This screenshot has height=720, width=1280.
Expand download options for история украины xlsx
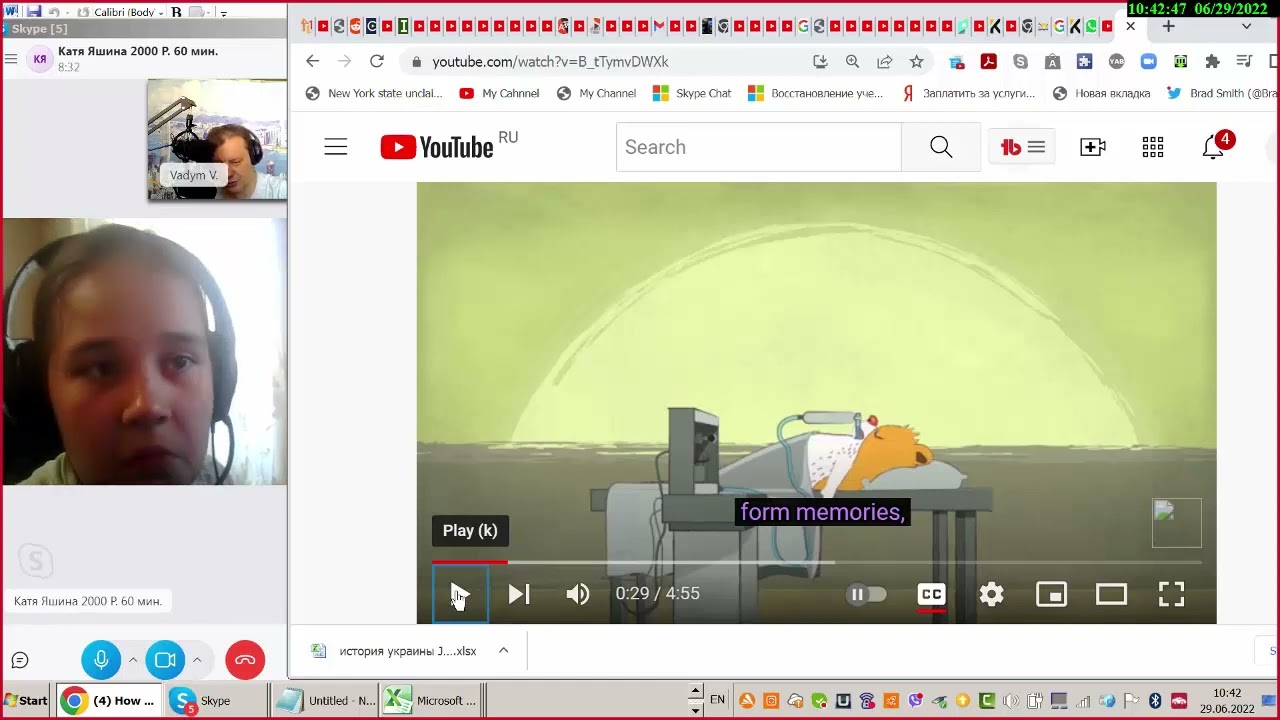pyautogui.click(x=503, y=651)
